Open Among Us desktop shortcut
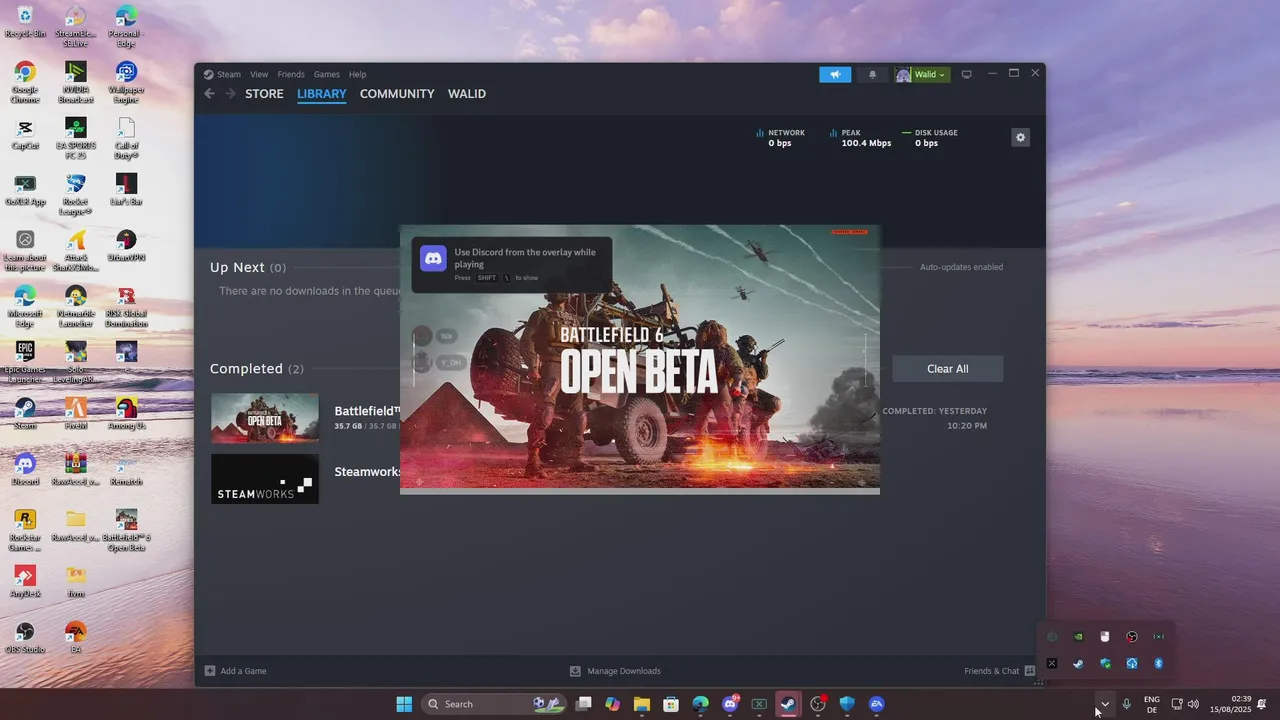1280x720 pixels. click(126, 414)
